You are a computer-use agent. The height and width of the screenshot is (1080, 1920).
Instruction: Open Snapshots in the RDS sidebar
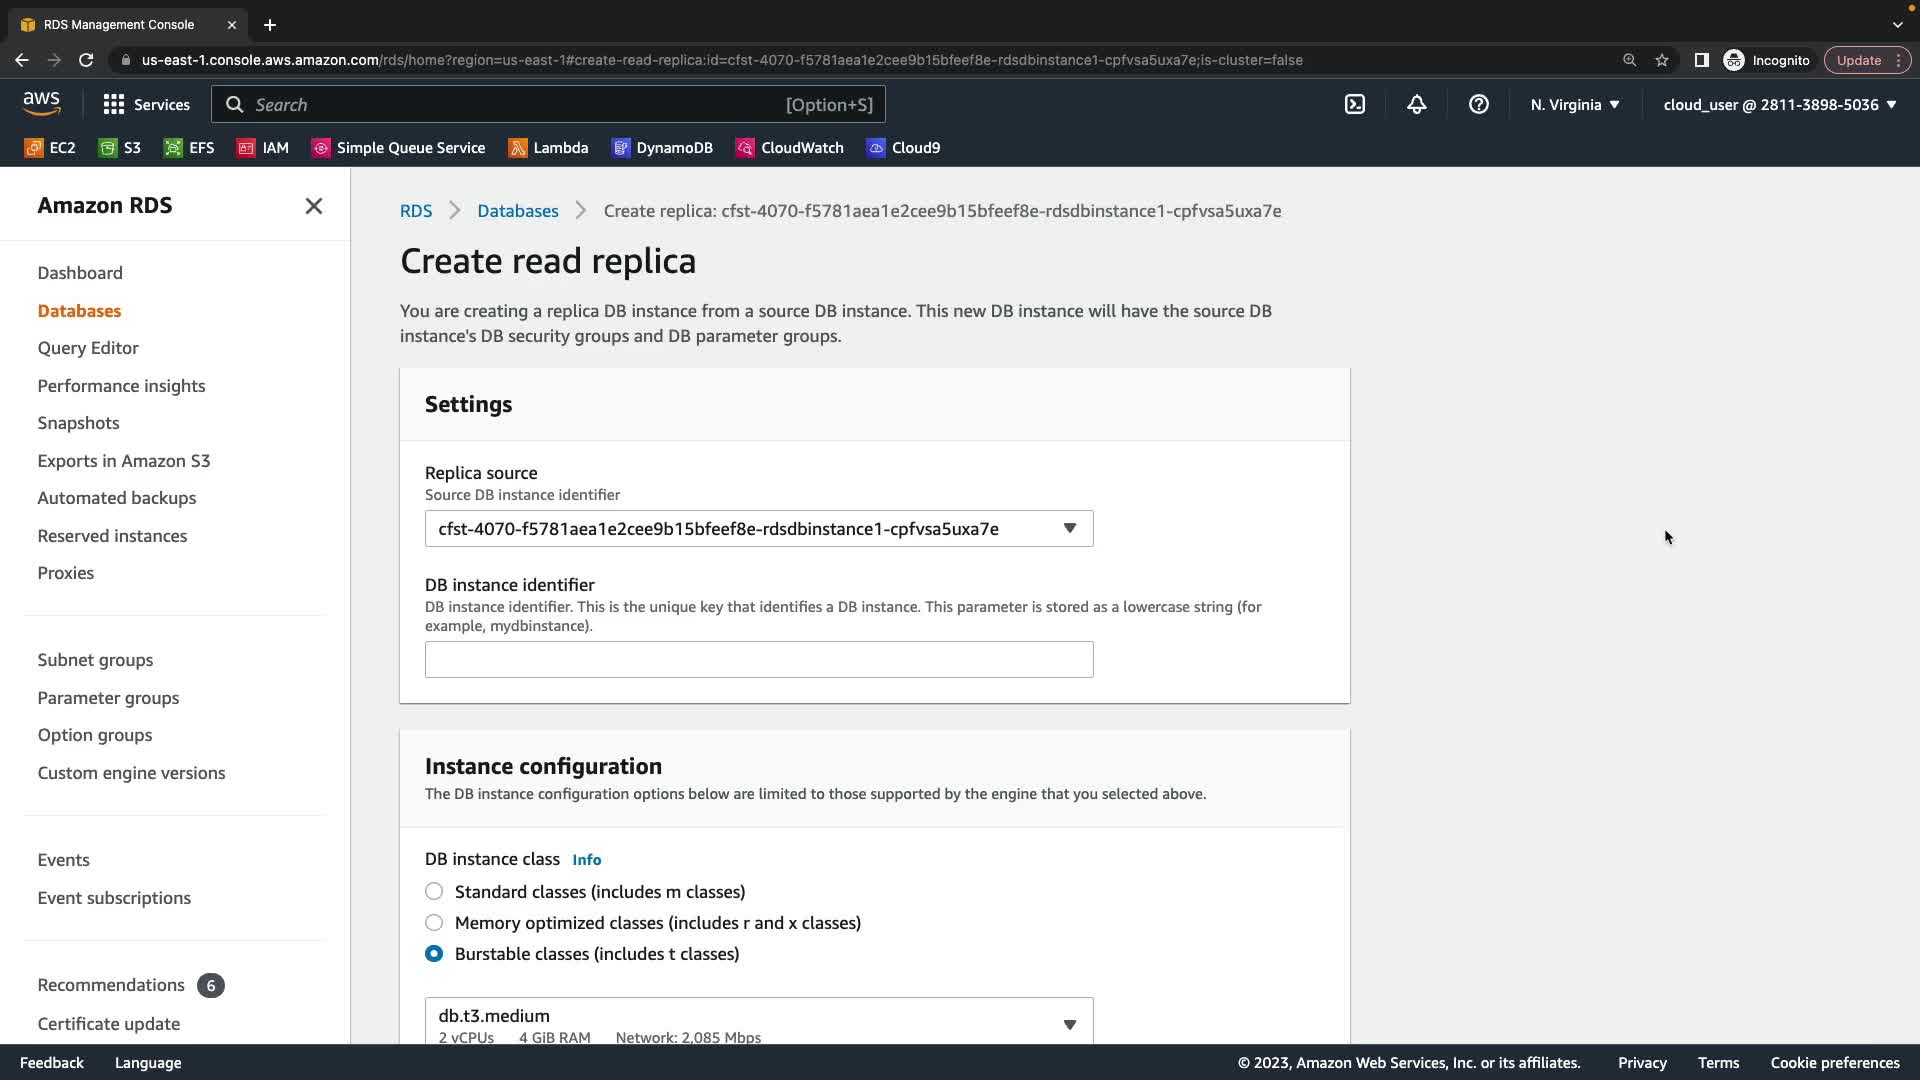[x=78, y=423]
